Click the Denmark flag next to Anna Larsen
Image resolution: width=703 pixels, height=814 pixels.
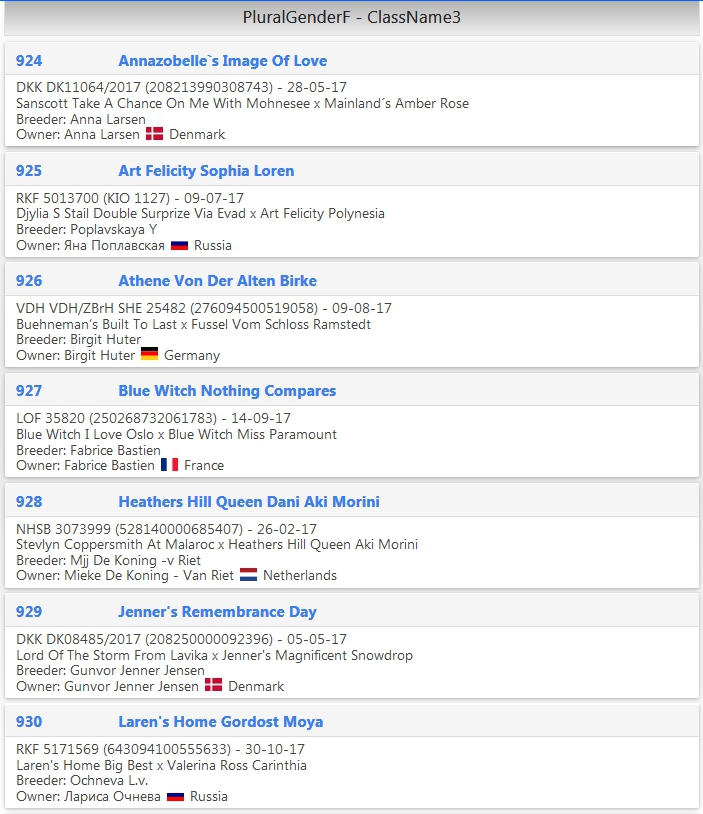[154, 134]
